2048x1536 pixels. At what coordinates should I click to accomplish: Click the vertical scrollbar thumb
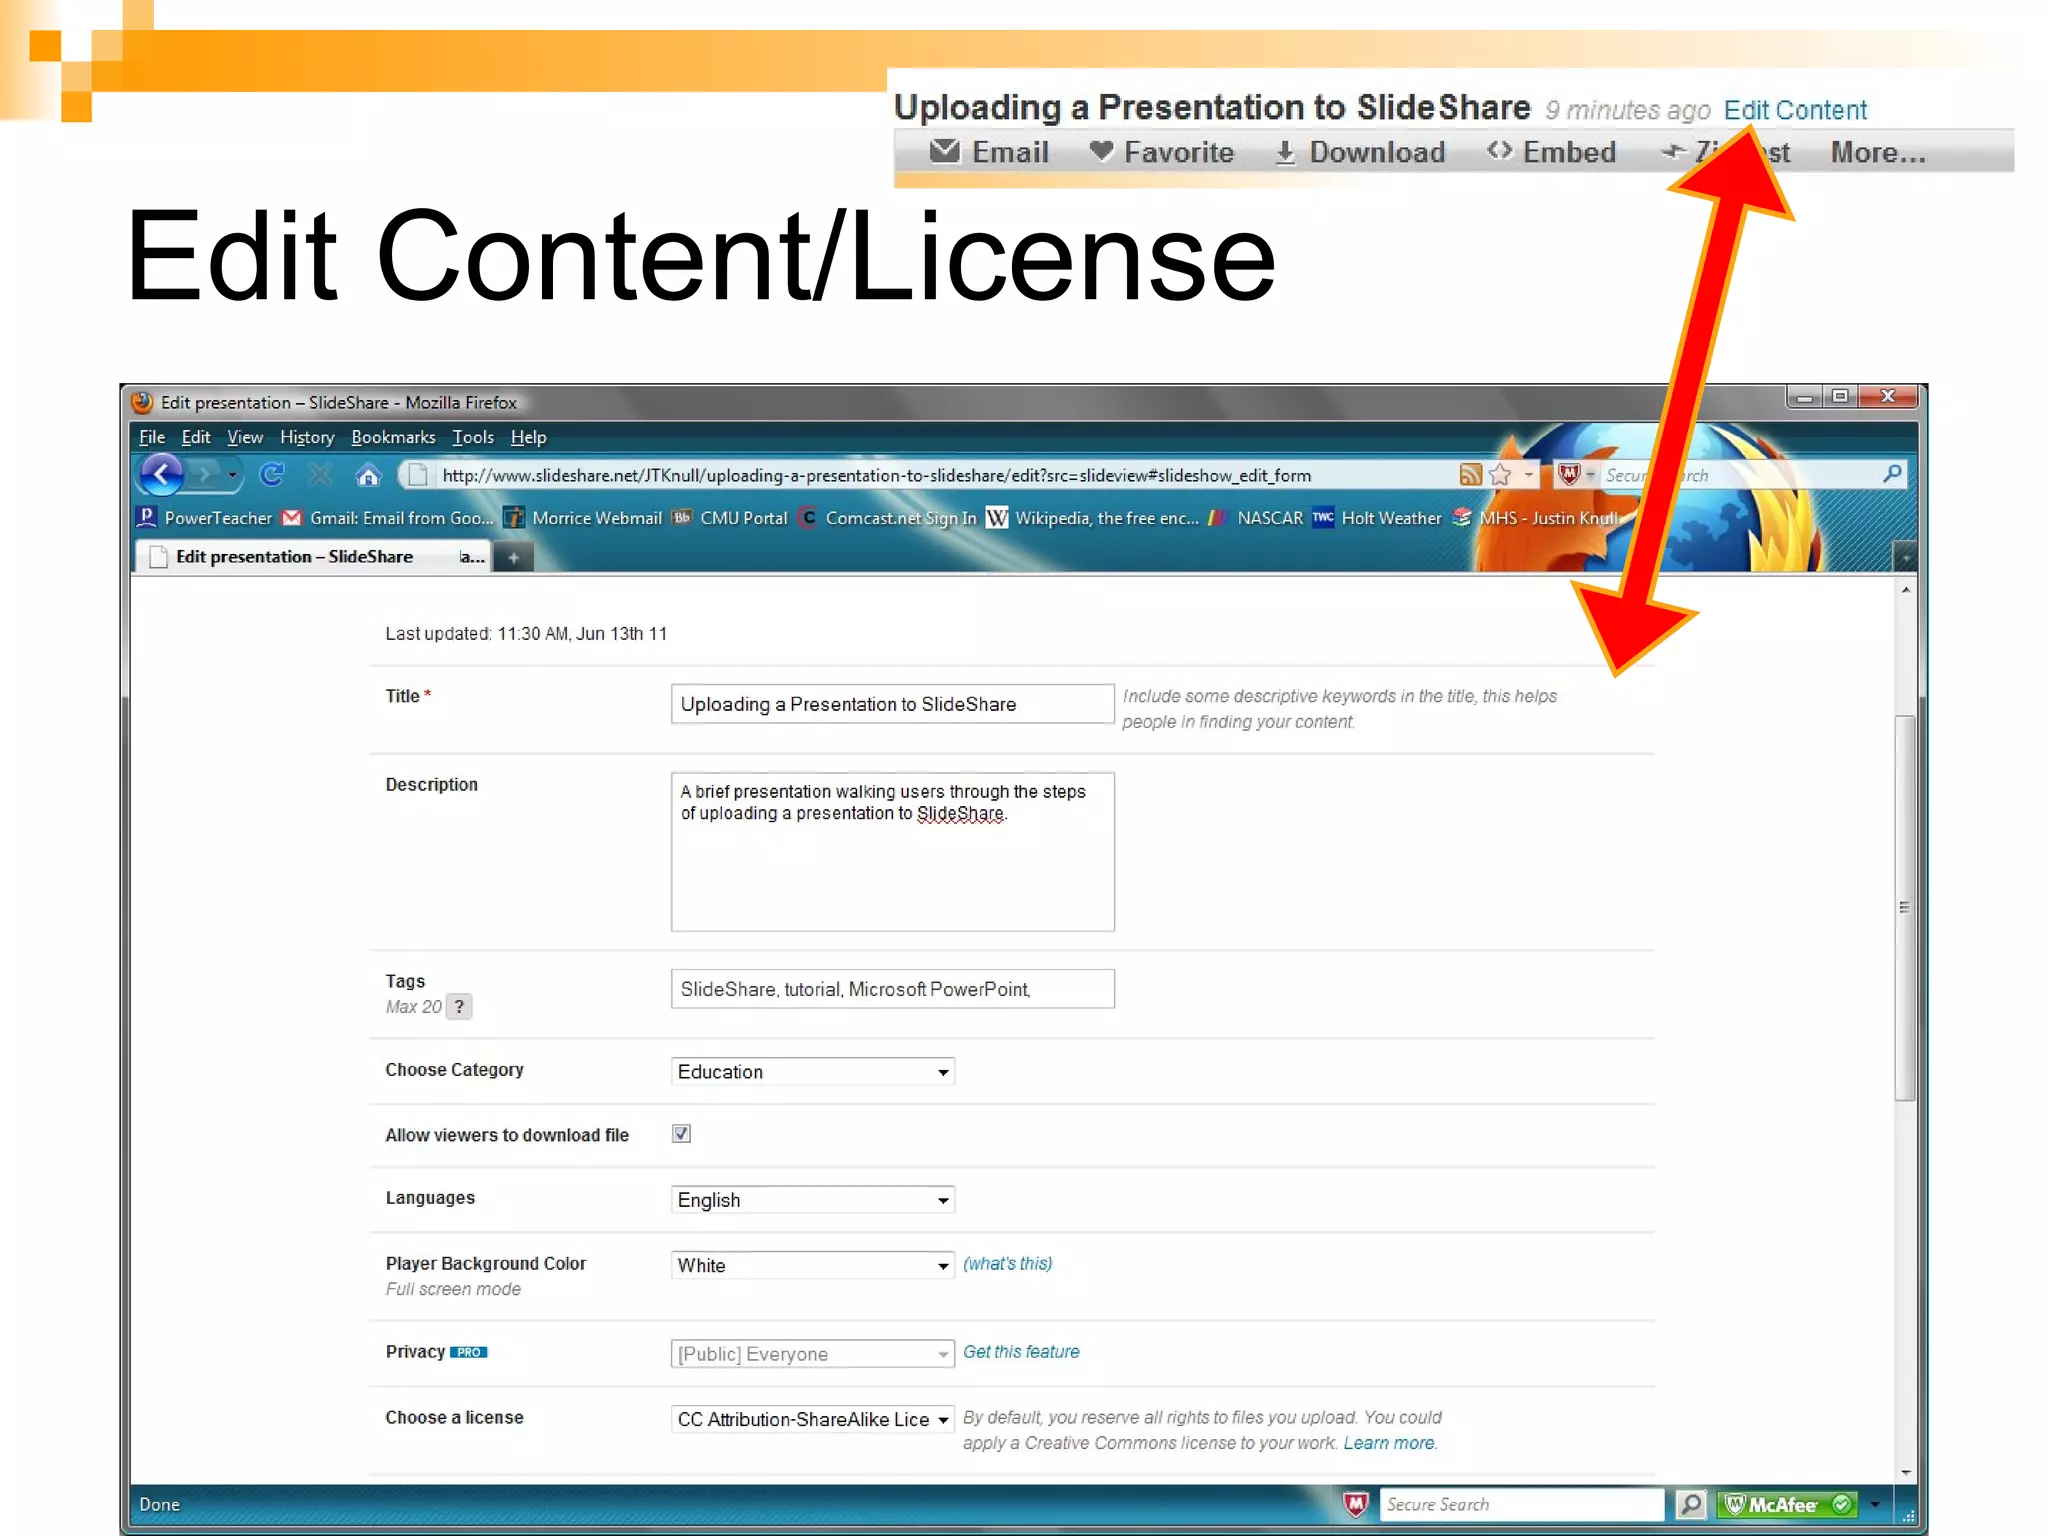click(x=1905, y=906)
